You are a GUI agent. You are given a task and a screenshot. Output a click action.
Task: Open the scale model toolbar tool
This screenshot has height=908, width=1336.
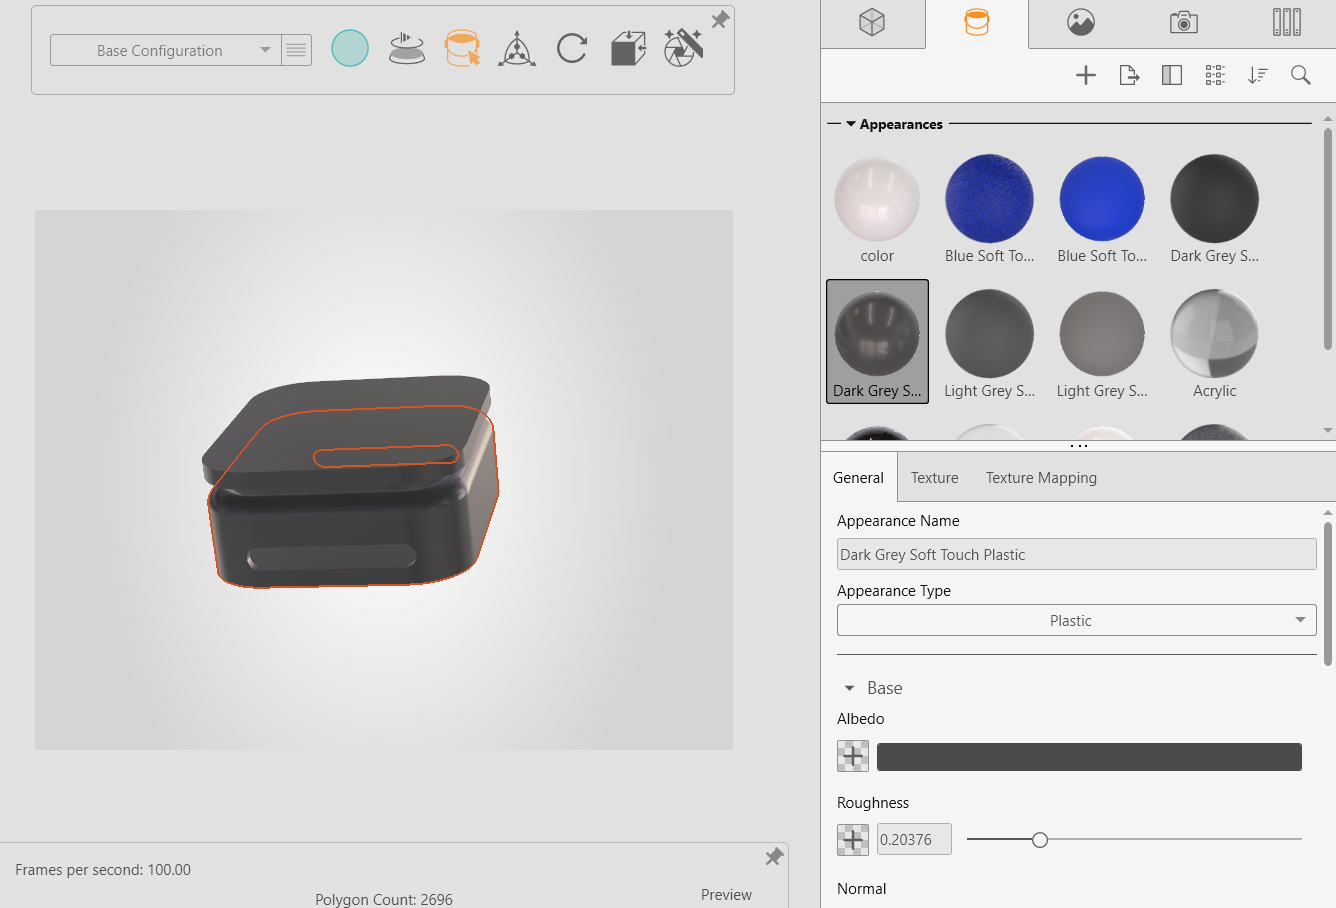627,48
